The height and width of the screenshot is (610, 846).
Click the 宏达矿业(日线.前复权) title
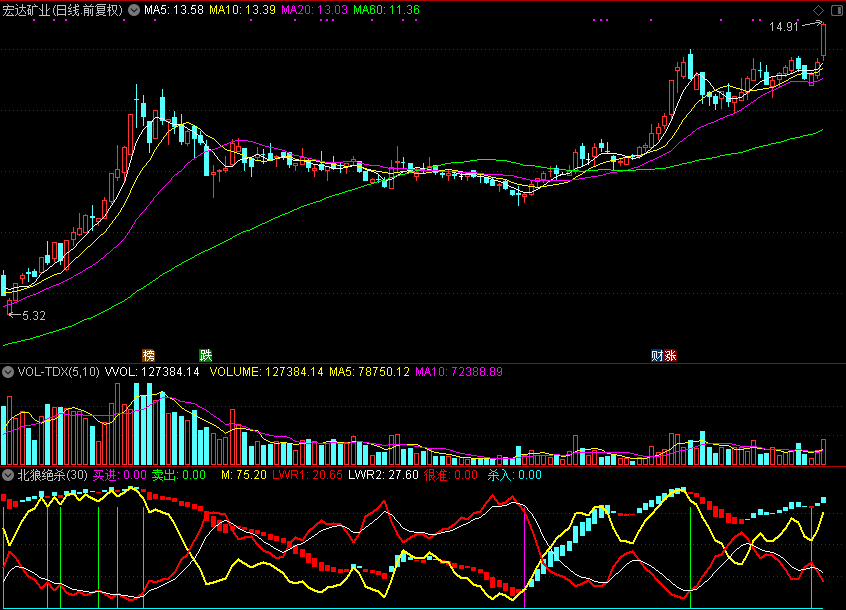coord(63,10)
